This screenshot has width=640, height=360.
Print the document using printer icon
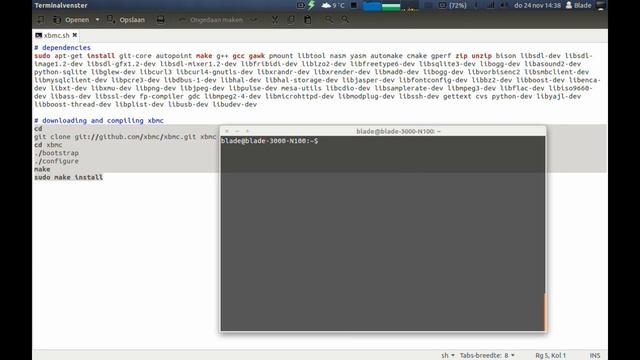point(160,20)
